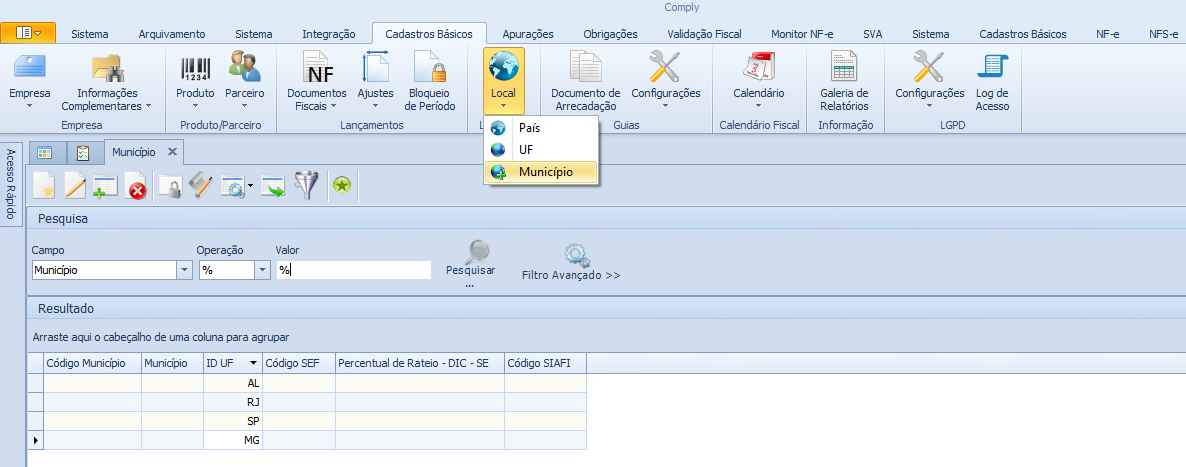Select País from the Local menu
The image size is (1186, 467).
point(529,128)
